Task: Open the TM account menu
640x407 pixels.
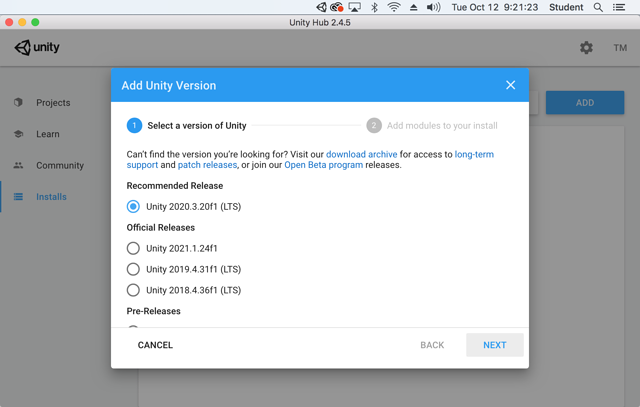Action: coord(620,48)
